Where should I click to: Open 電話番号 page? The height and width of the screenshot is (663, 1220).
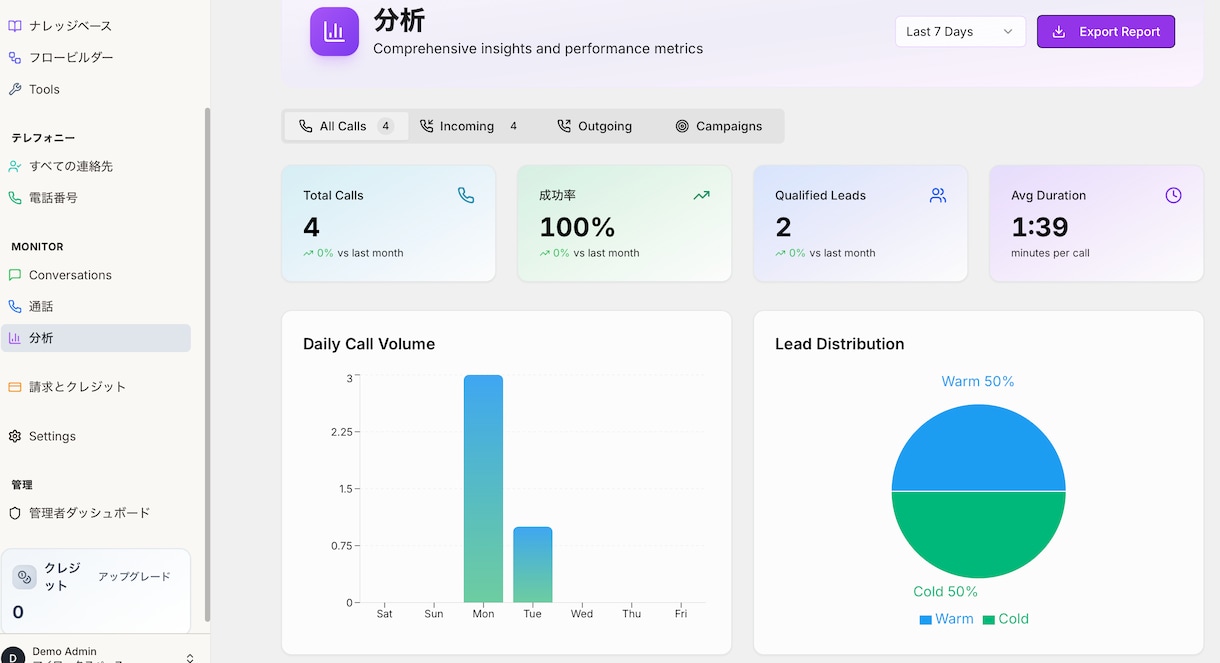[96, 198]
